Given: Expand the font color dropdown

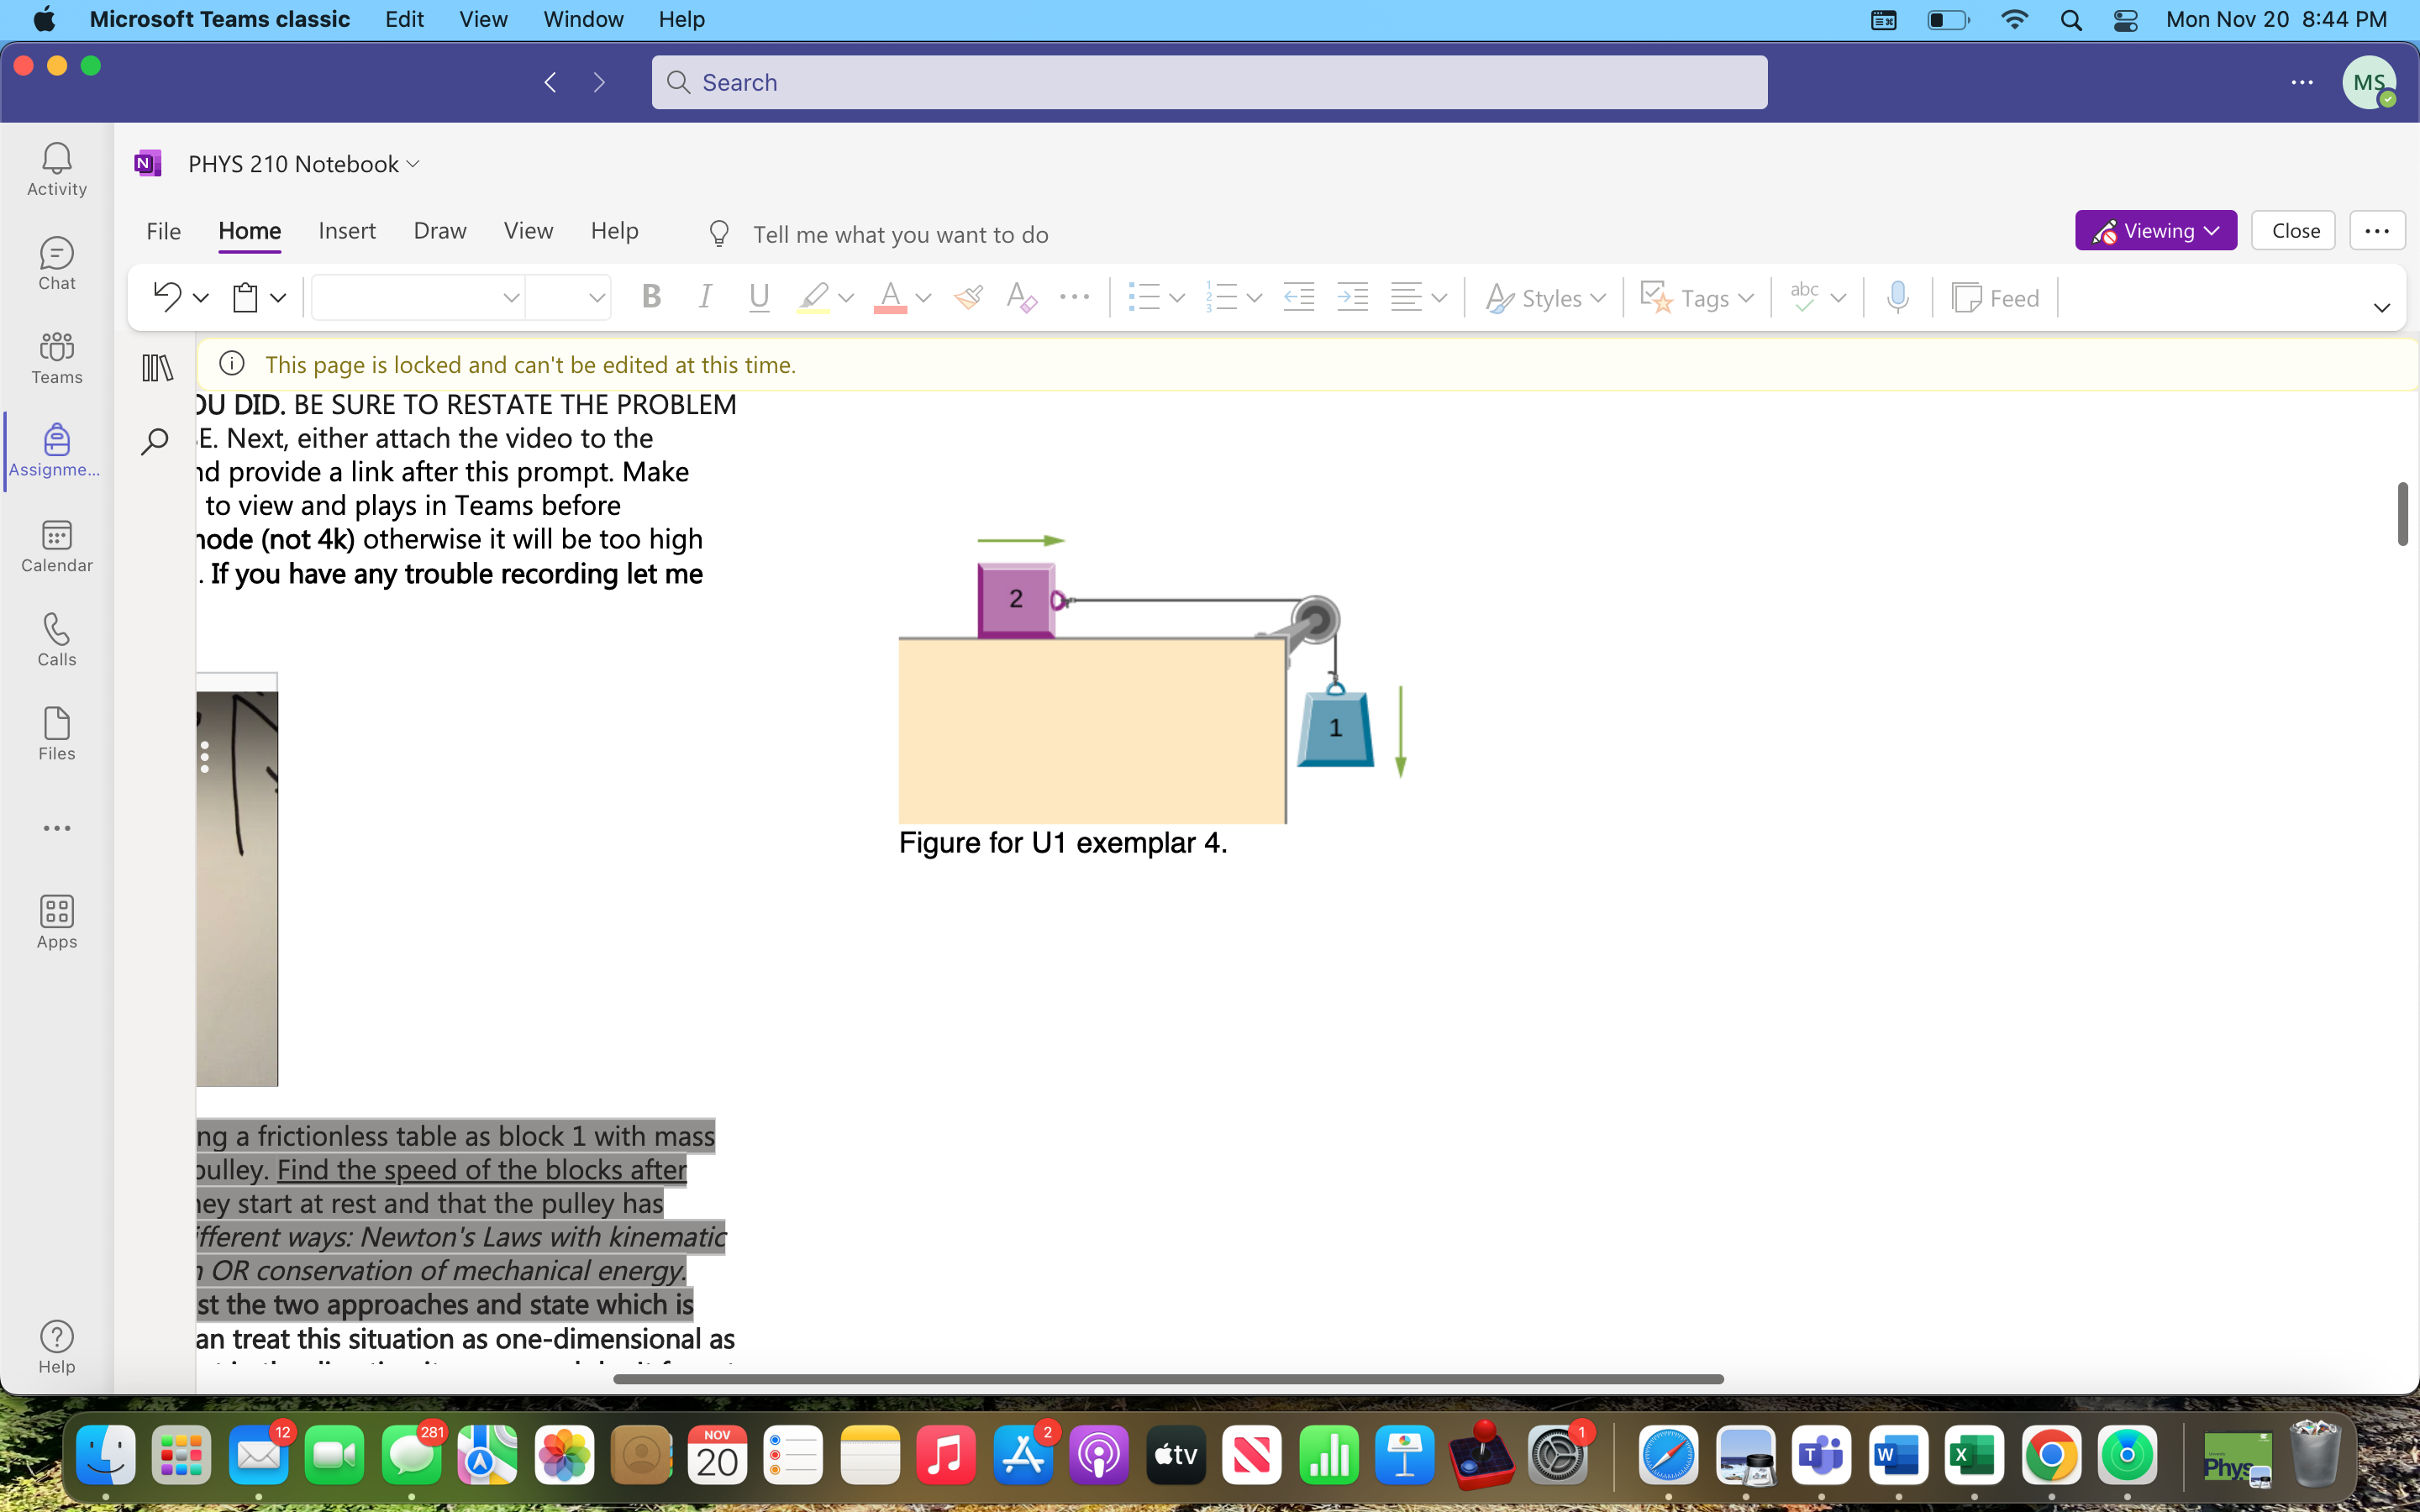Looking at the screenshot, I should [922, 298].
